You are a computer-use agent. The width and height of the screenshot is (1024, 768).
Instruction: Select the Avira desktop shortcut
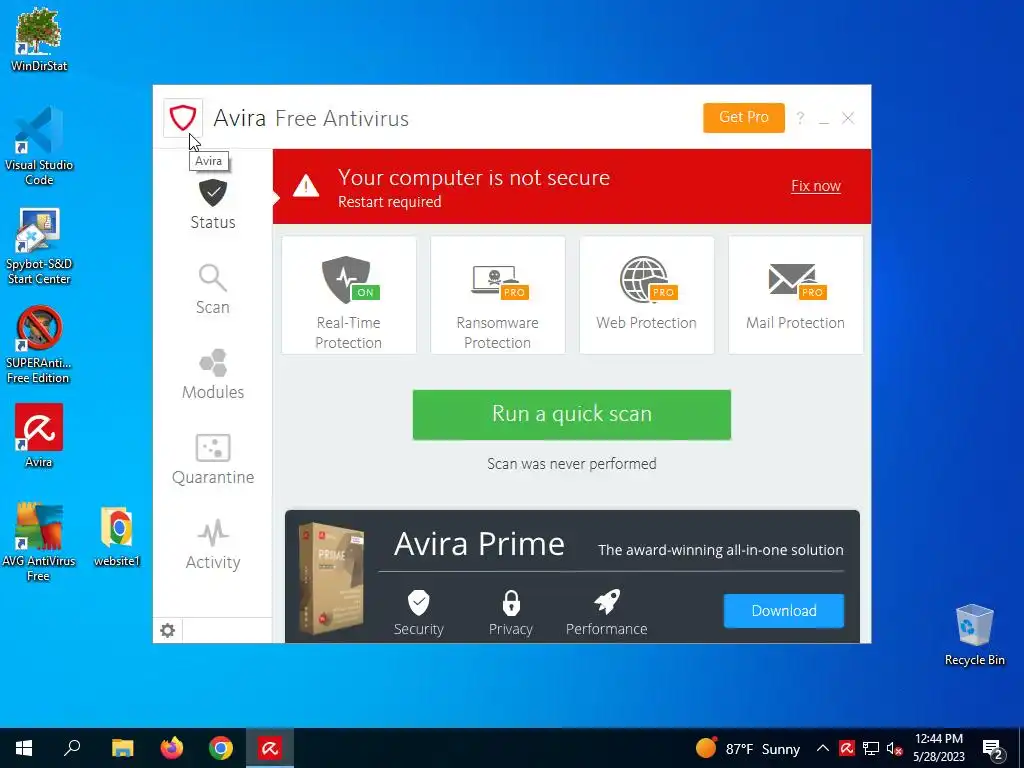[x=39, y=436]
